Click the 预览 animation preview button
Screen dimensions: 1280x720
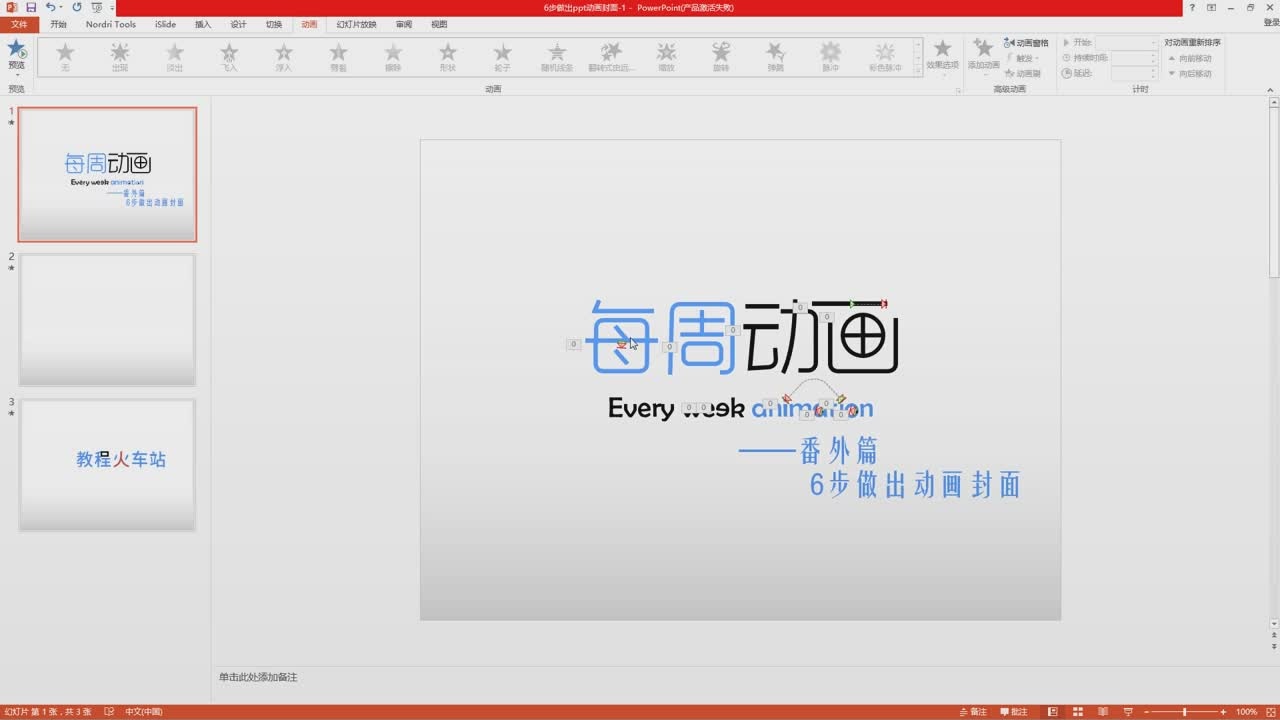[17, 55]
